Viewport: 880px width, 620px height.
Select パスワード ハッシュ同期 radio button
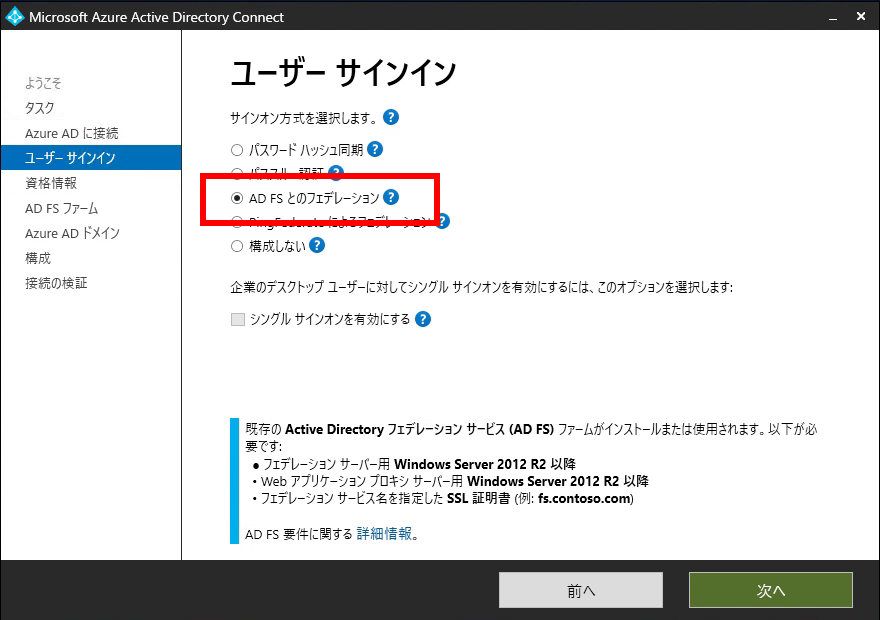tap(237, 150)
